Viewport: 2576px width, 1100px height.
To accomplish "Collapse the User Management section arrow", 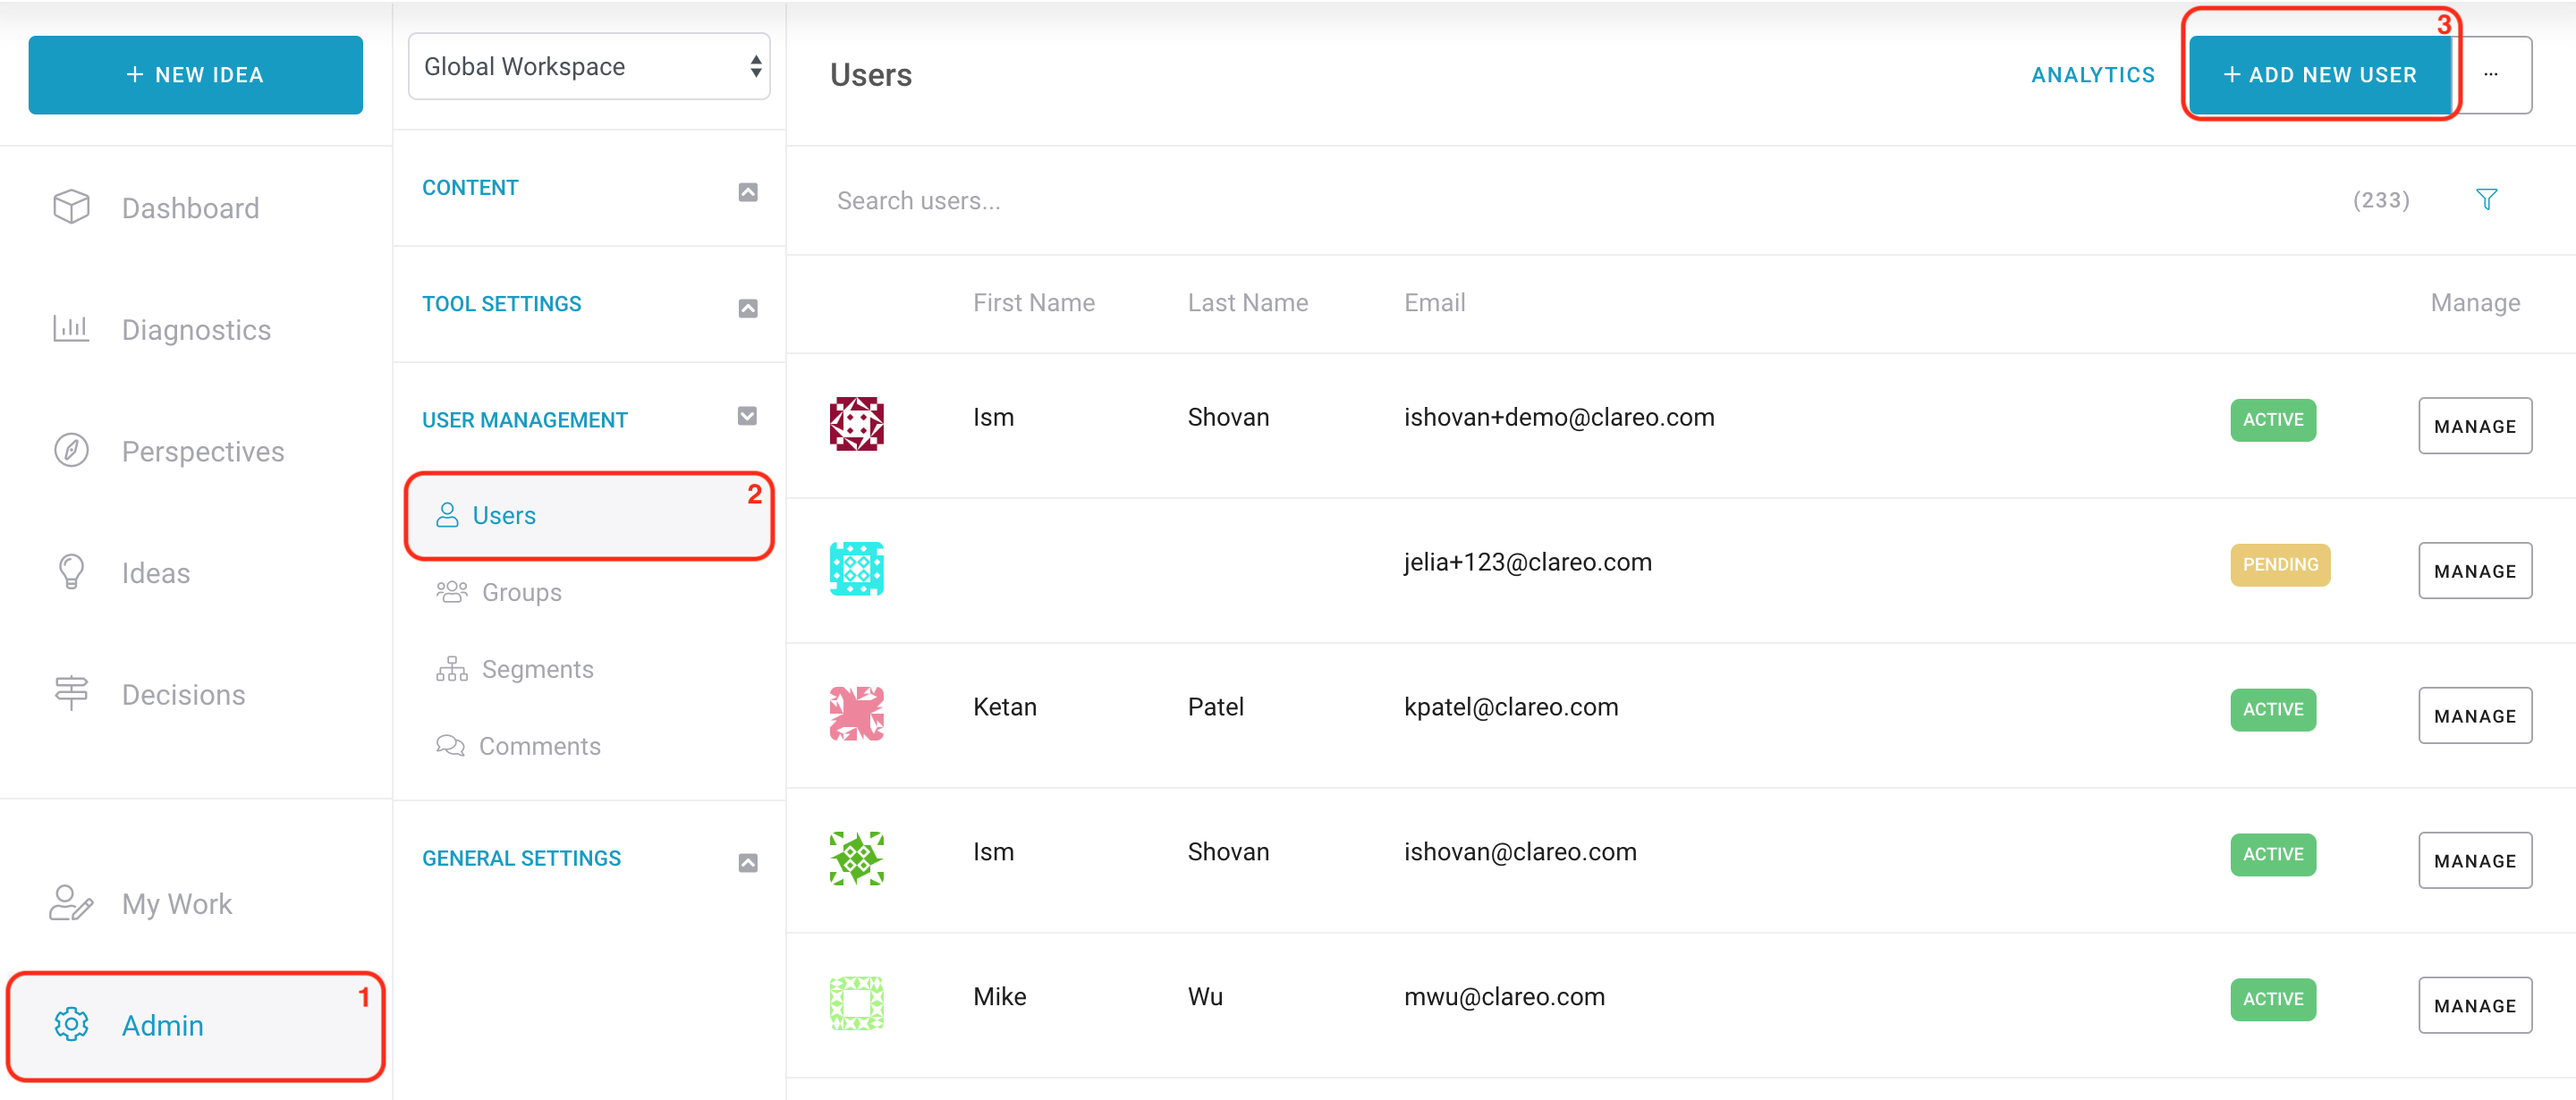I will click(x=747, y=416).
